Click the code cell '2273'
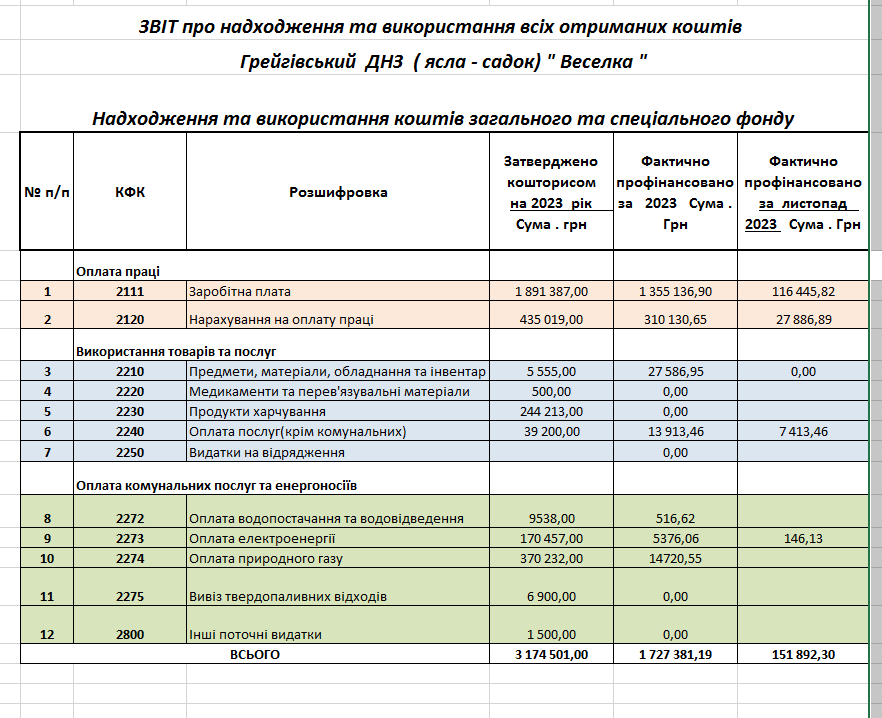 point(130,538)
